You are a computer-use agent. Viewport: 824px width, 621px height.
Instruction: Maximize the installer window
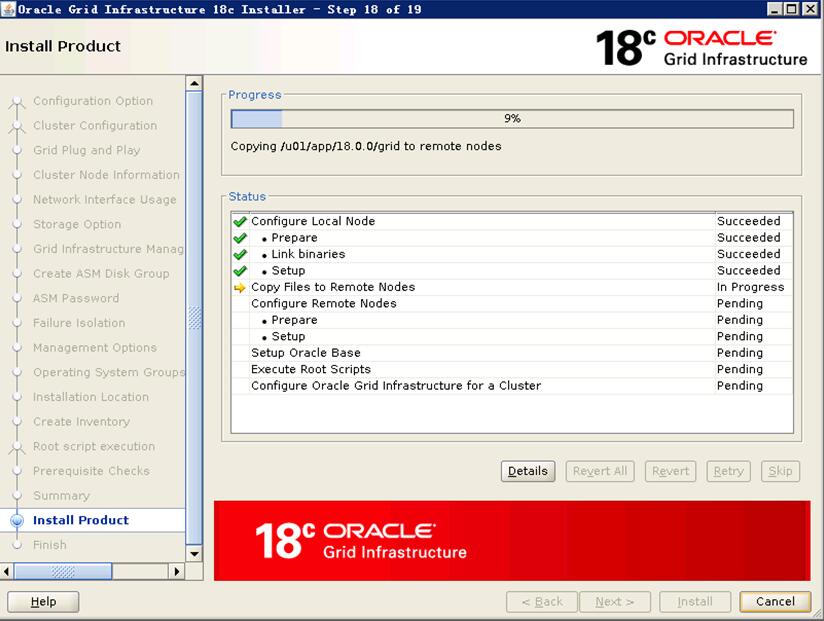[x=791, y=8]
